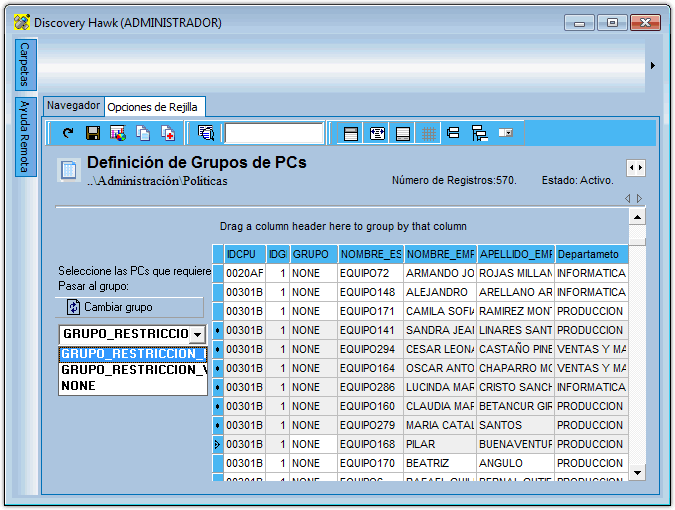Select the EQUIPO148 cell
The image size is (675, 510).
click(371, 292)
